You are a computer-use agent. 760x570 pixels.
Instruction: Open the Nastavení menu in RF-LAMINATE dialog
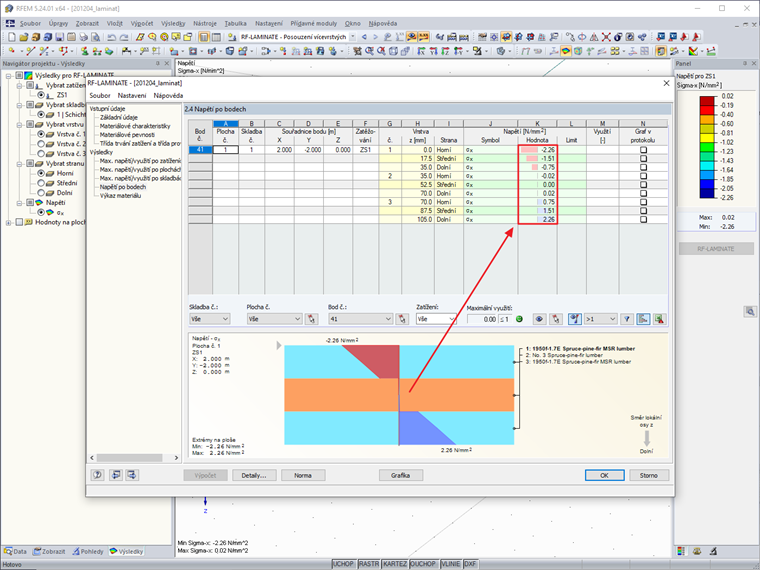coord(132,95)
